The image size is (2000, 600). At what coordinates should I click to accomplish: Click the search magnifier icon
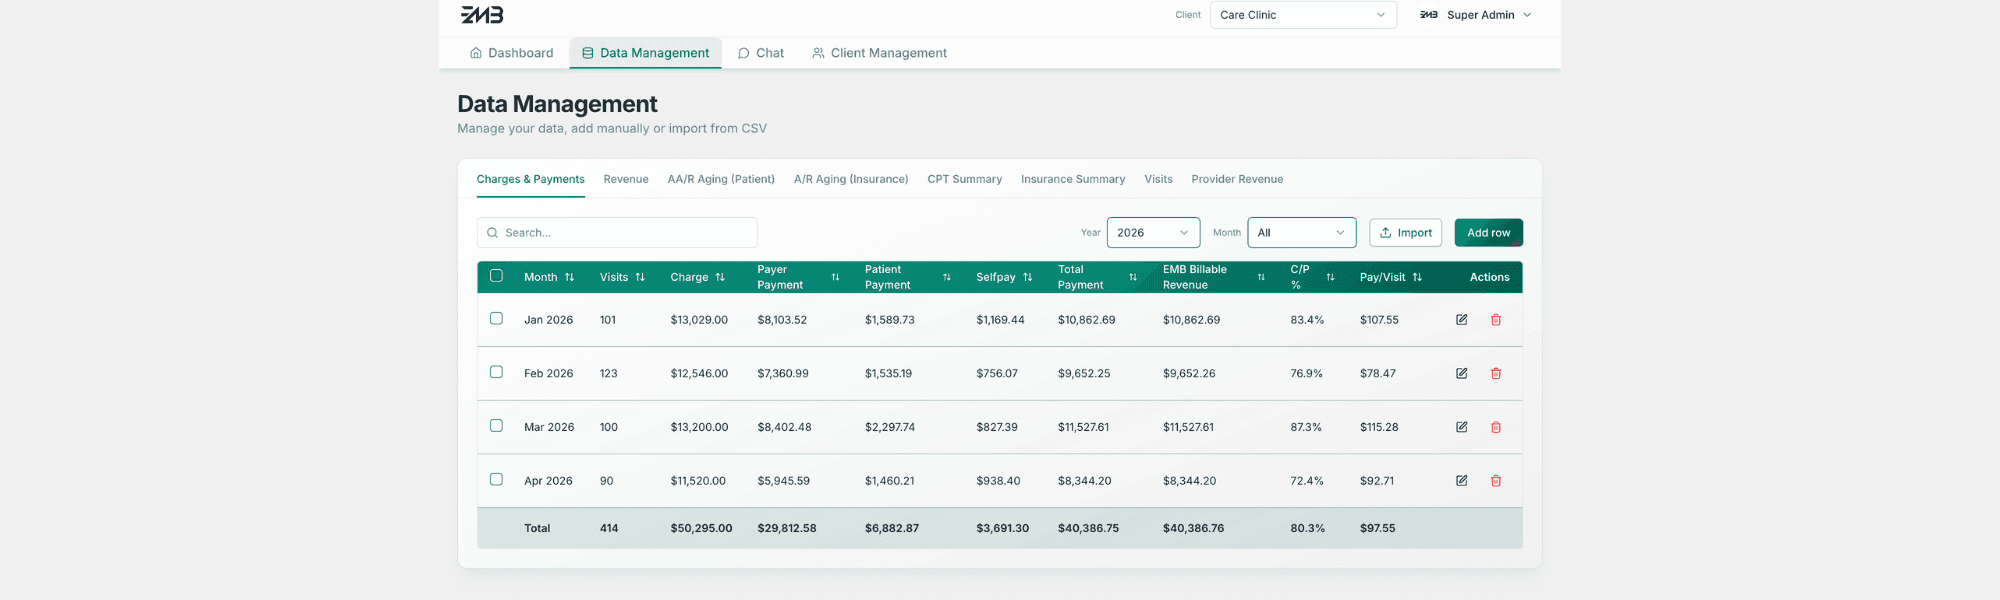point(492,233)
